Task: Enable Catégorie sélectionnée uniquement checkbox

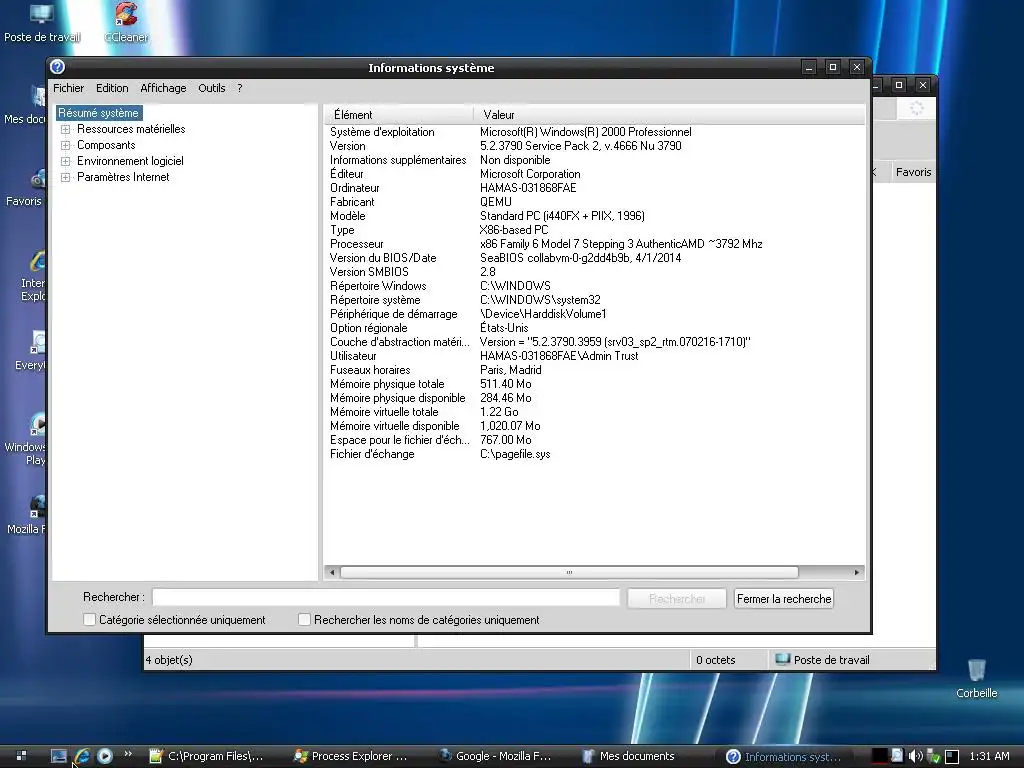Action: 89,619
